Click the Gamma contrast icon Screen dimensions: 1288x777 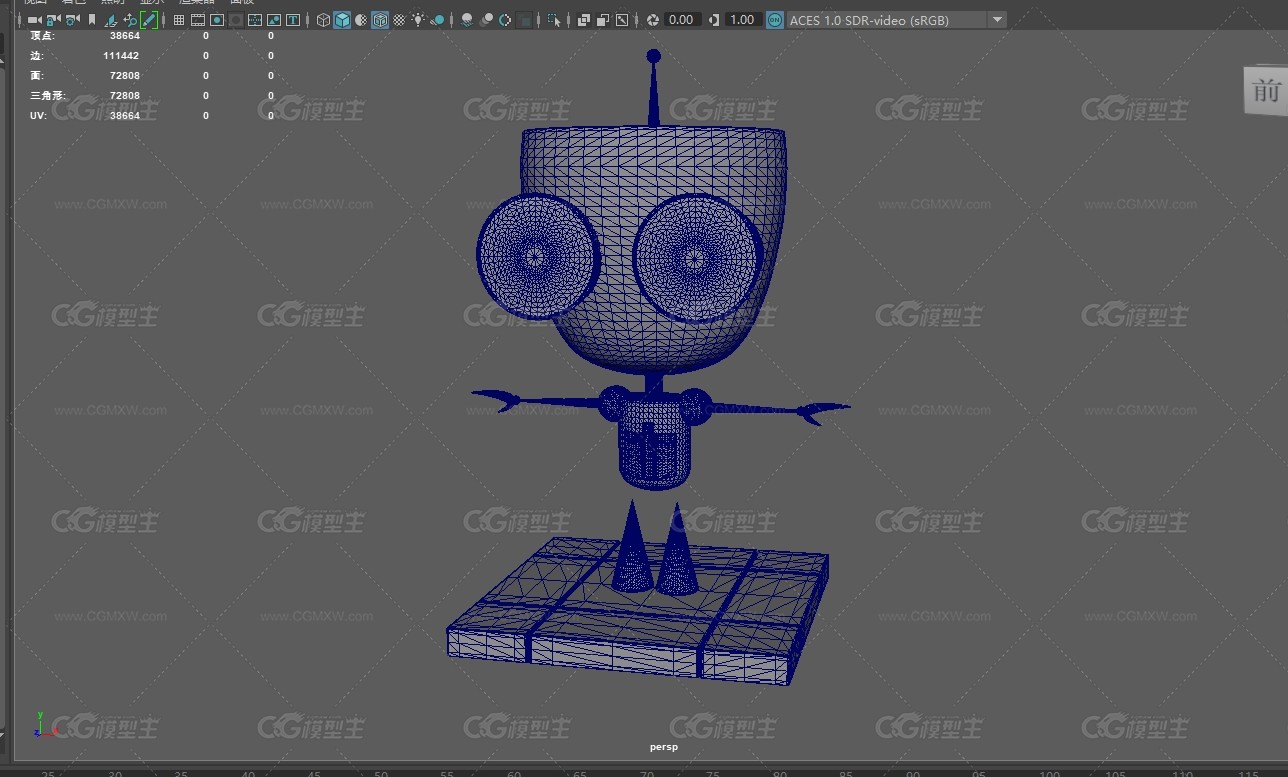point(714,20)
